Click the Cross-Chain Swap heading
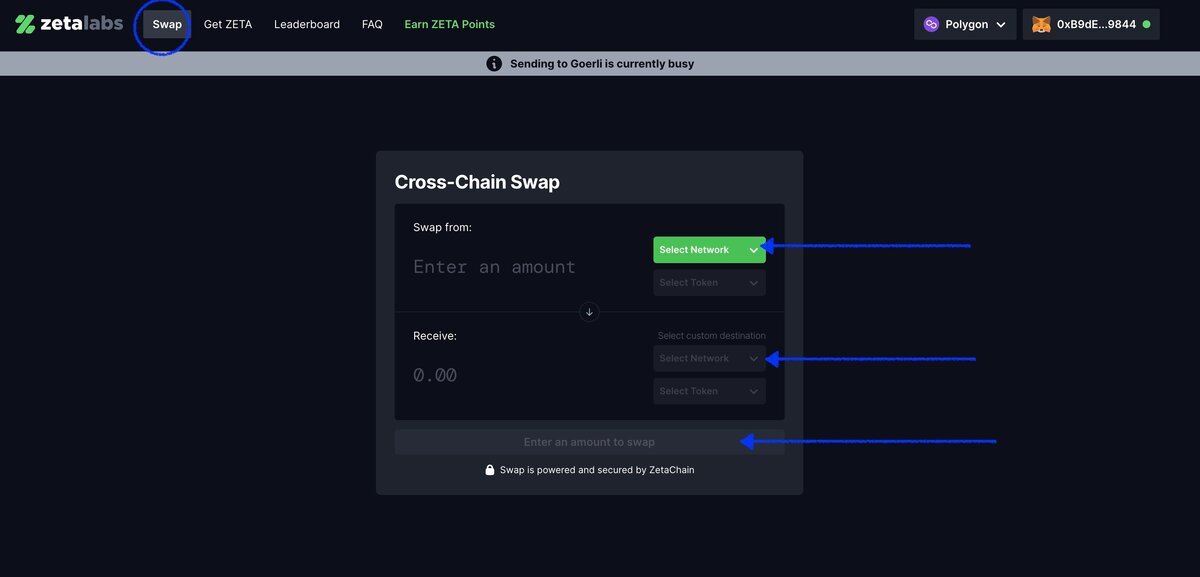The image size is (1200, 577). (477, 182)
